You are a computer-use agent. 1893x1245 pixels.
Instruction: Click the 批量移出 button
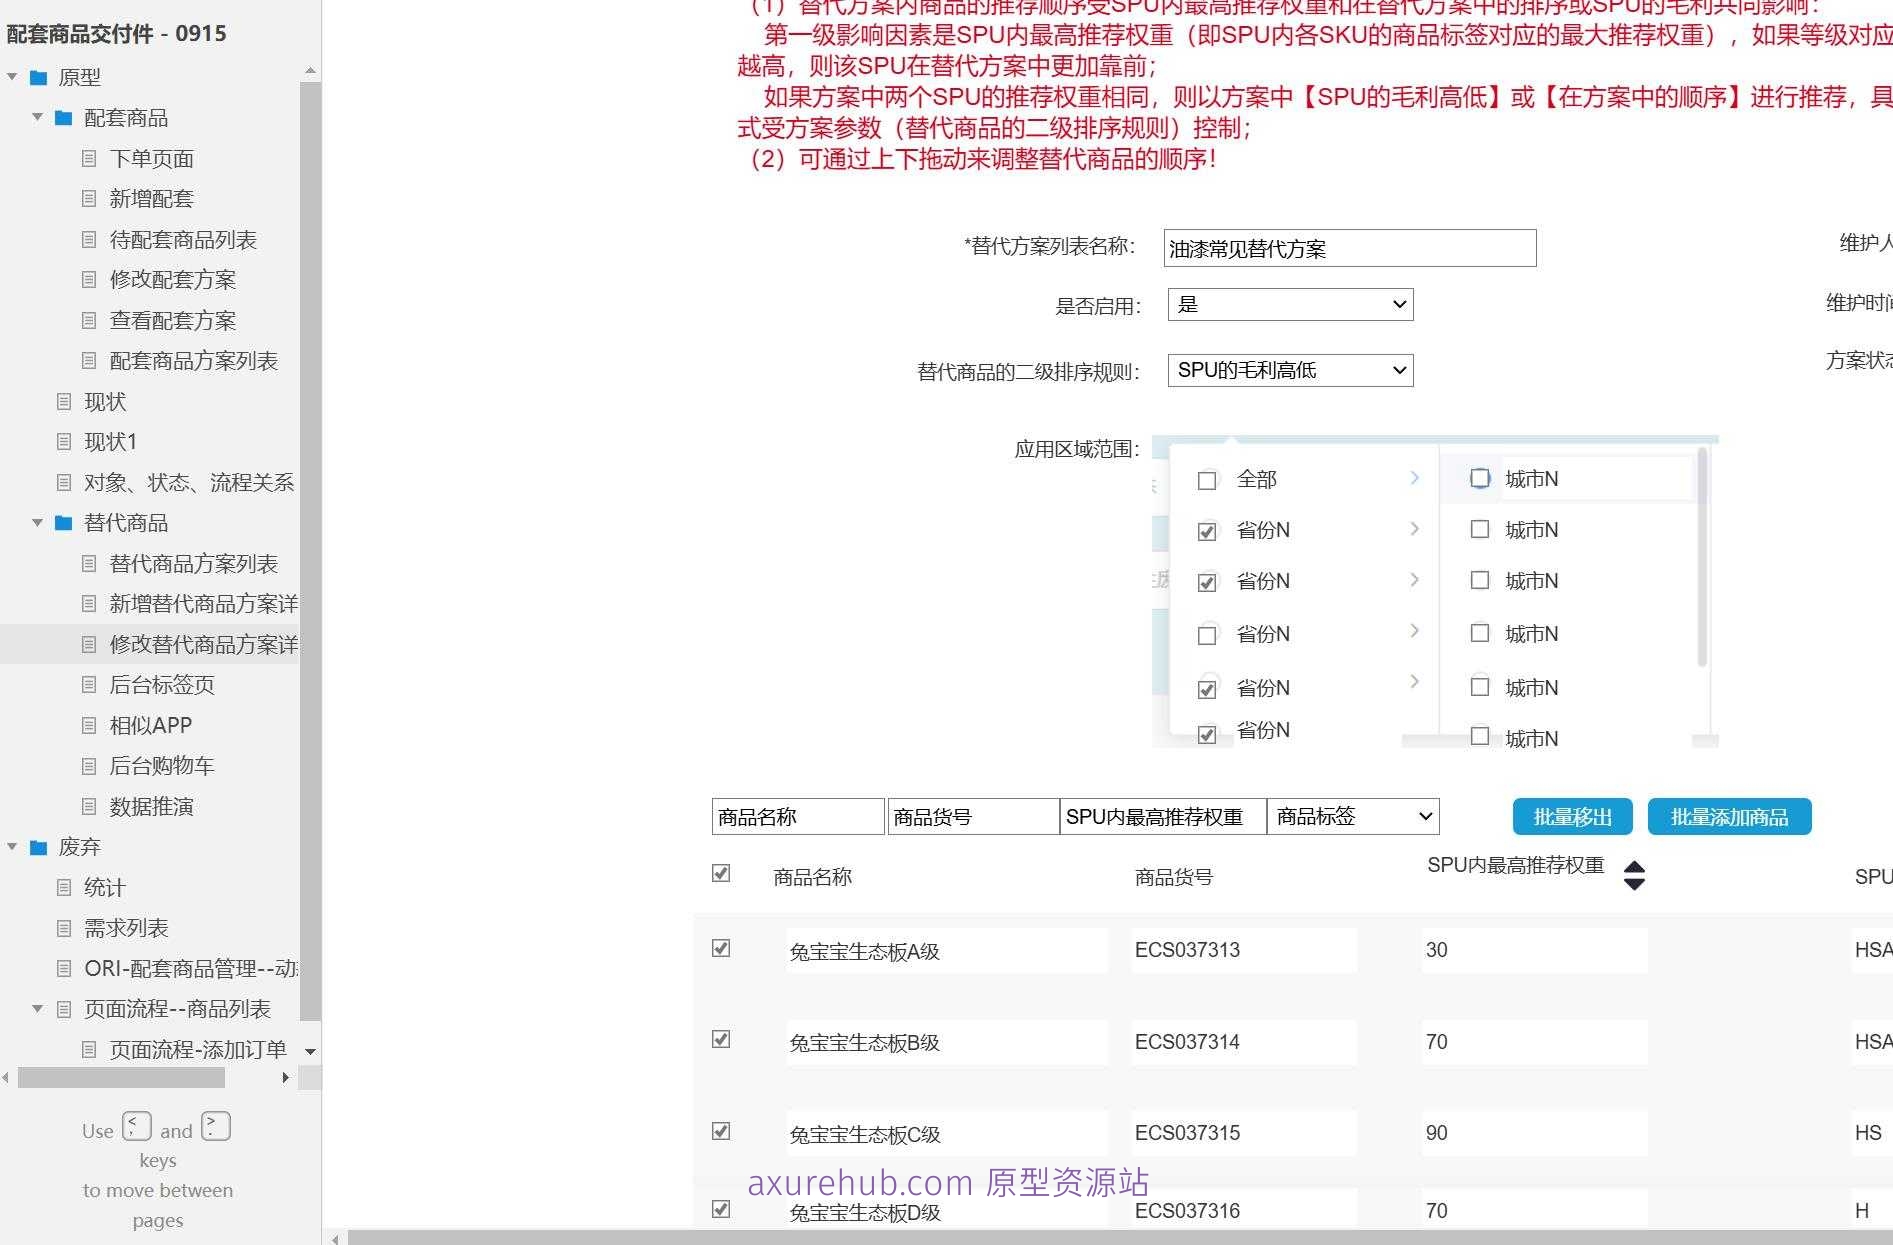pyautogui.click(x=1572, y=816)
